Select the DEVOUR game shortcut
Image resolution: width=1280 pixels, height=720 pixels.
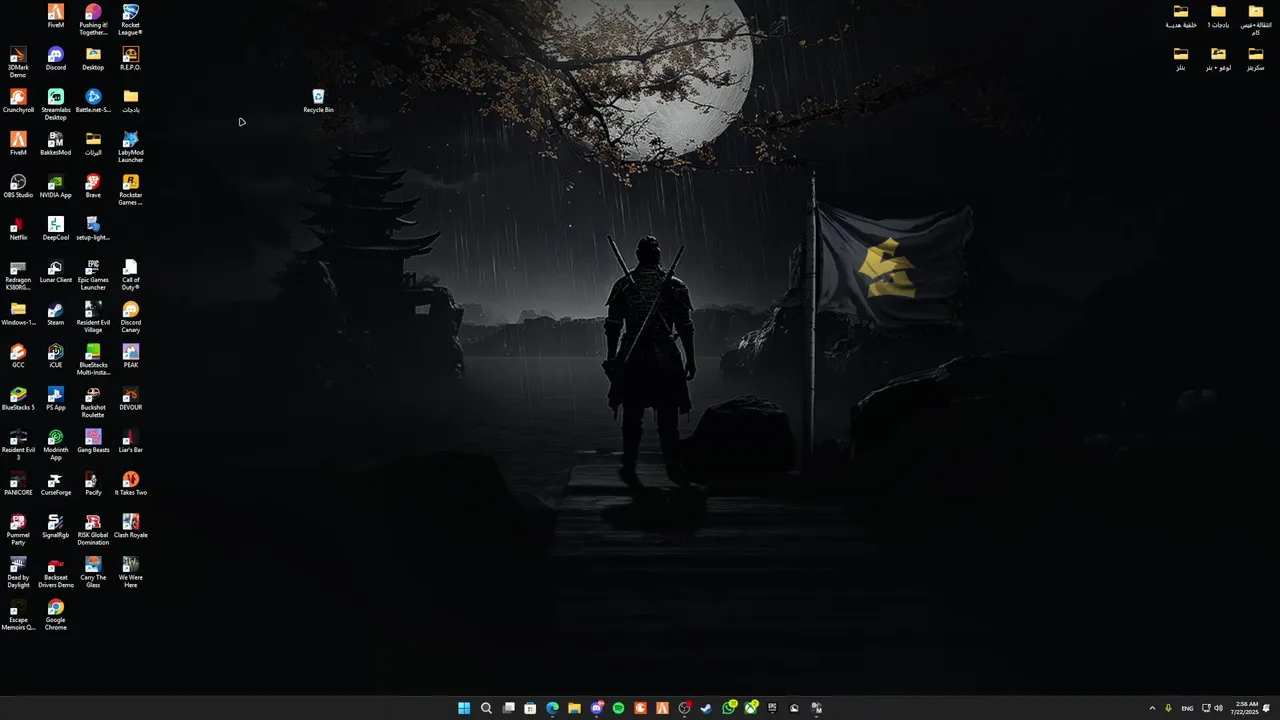(x=130, y=399)
